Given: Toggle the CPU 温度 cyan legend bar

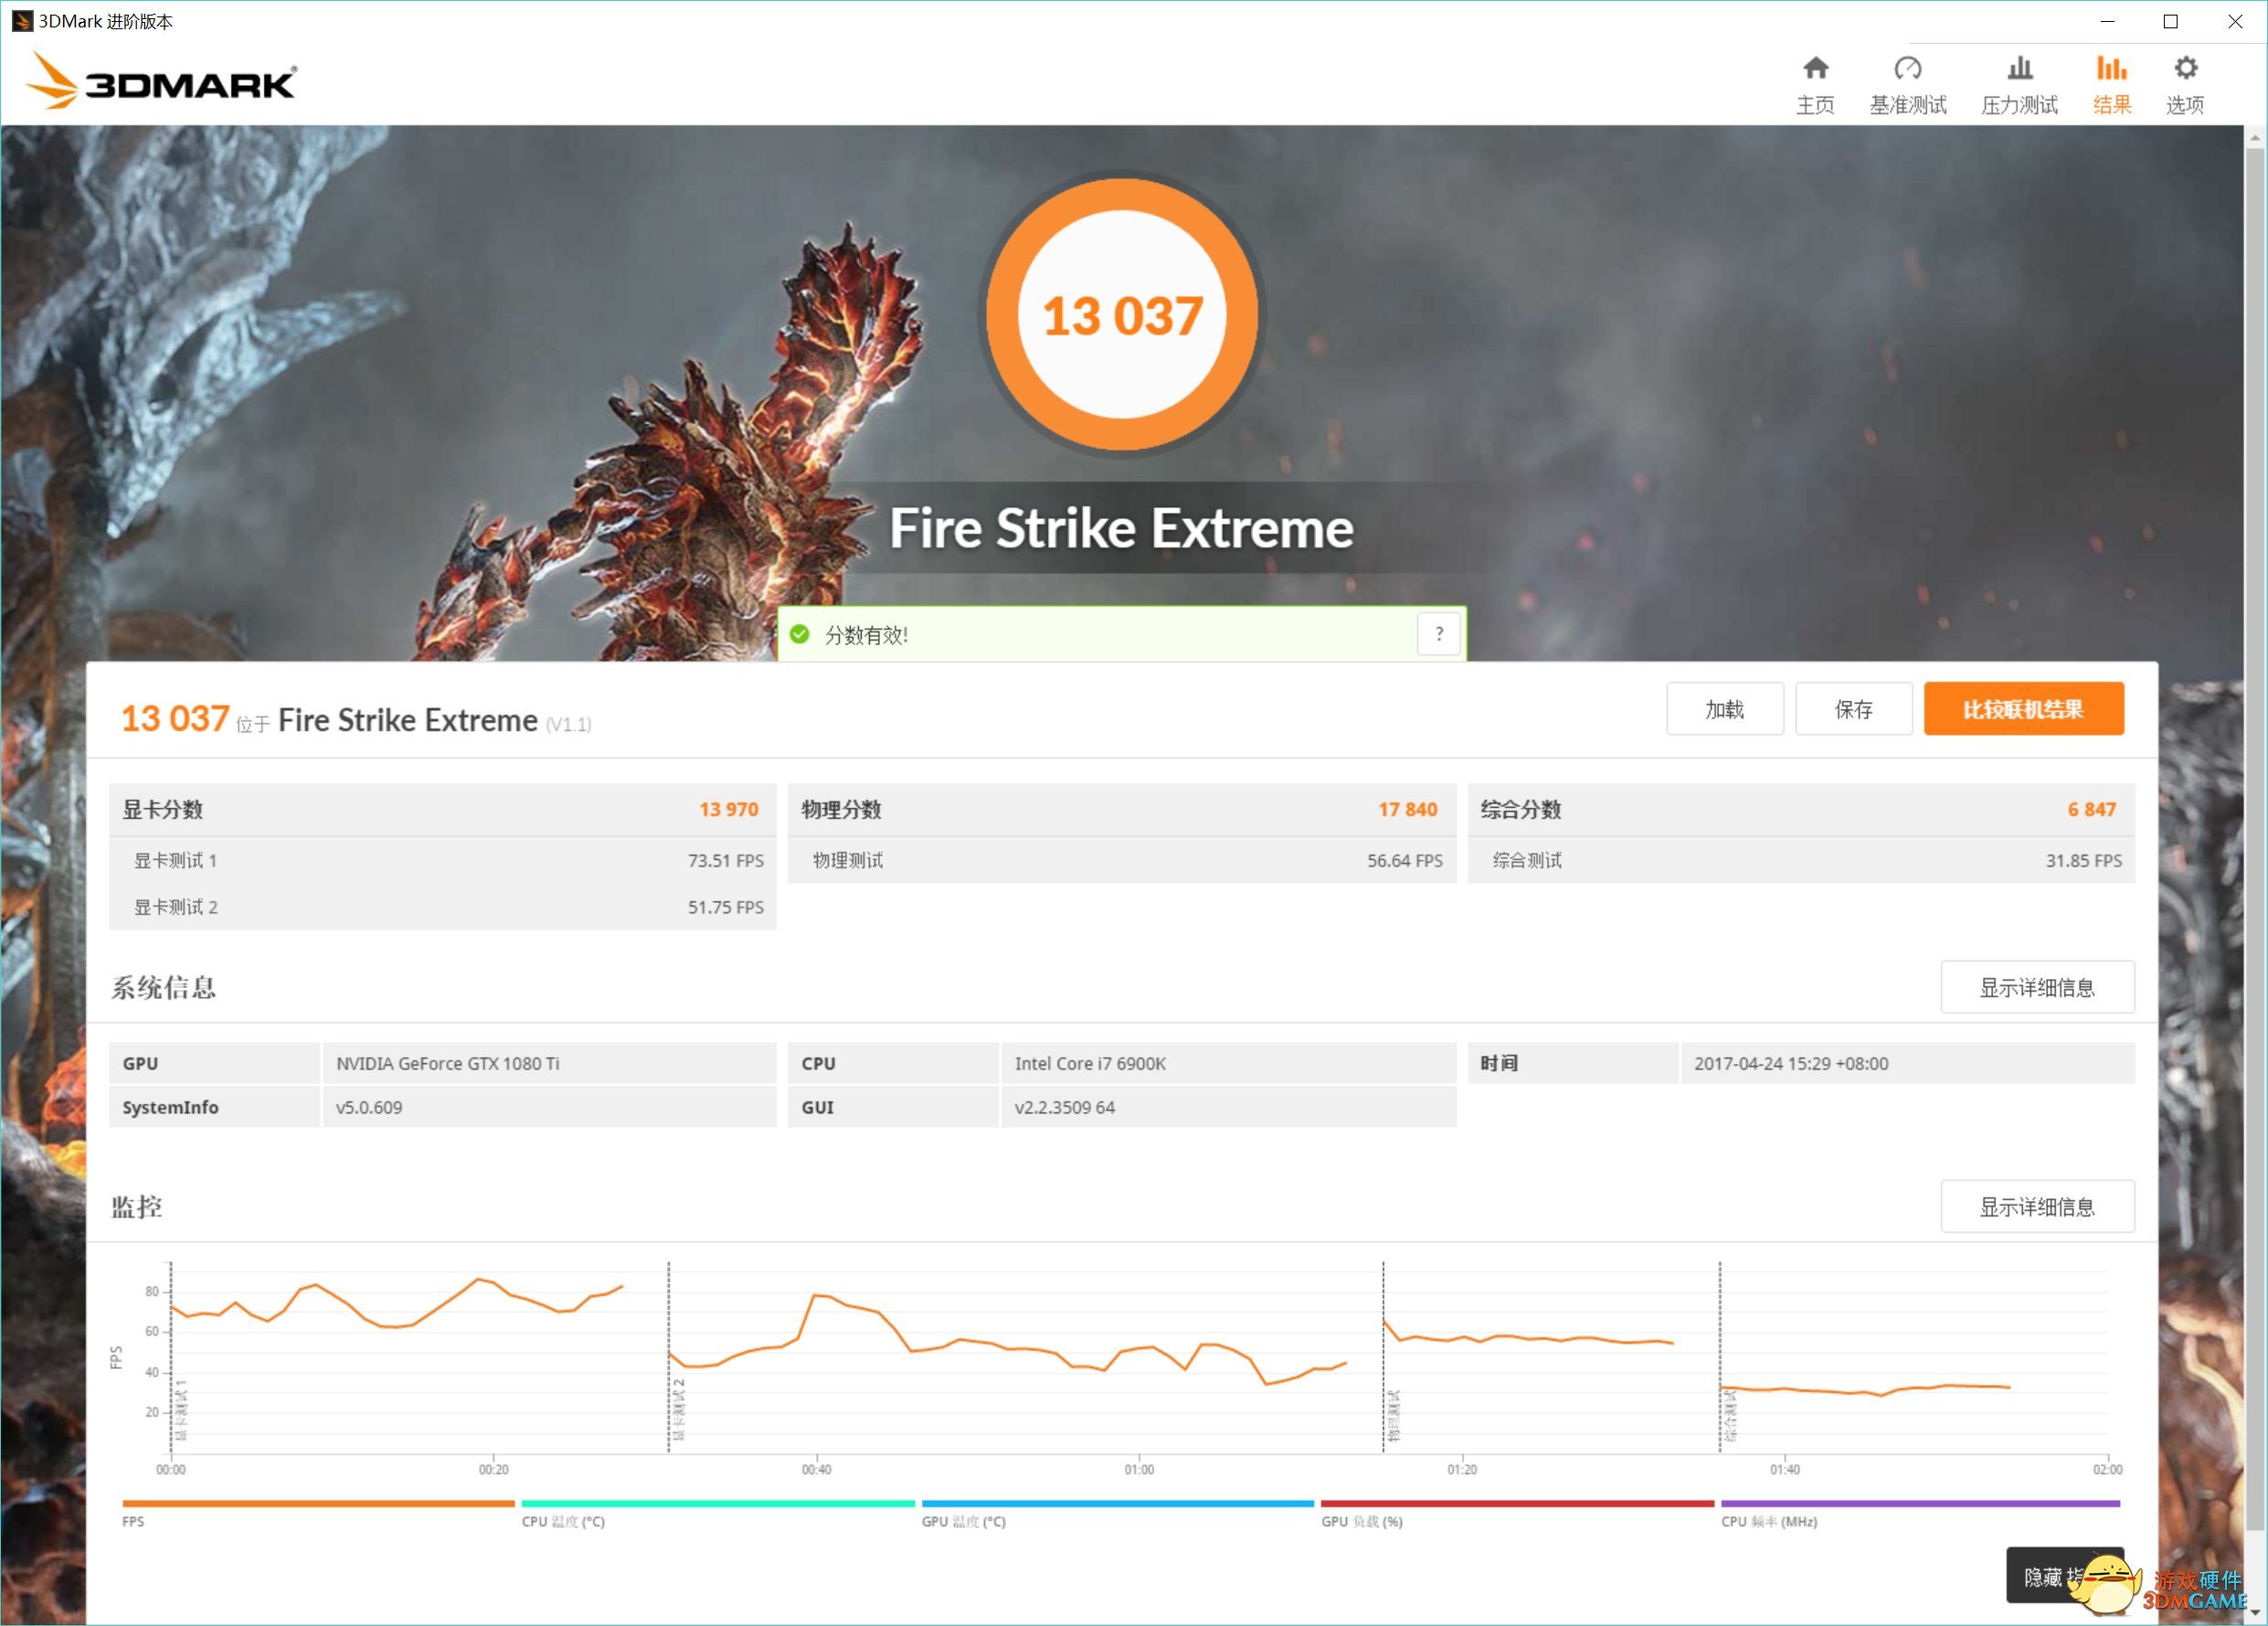Looking at the screenshot, I should [718, 1503].
